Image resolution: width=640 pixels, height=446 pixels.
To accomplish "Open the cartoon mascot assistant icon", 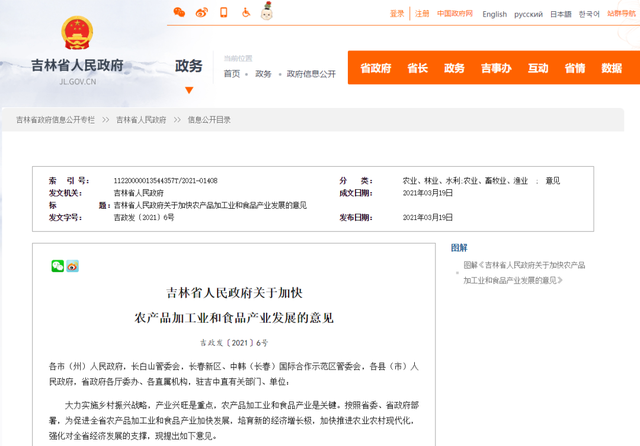I will 267,11.
